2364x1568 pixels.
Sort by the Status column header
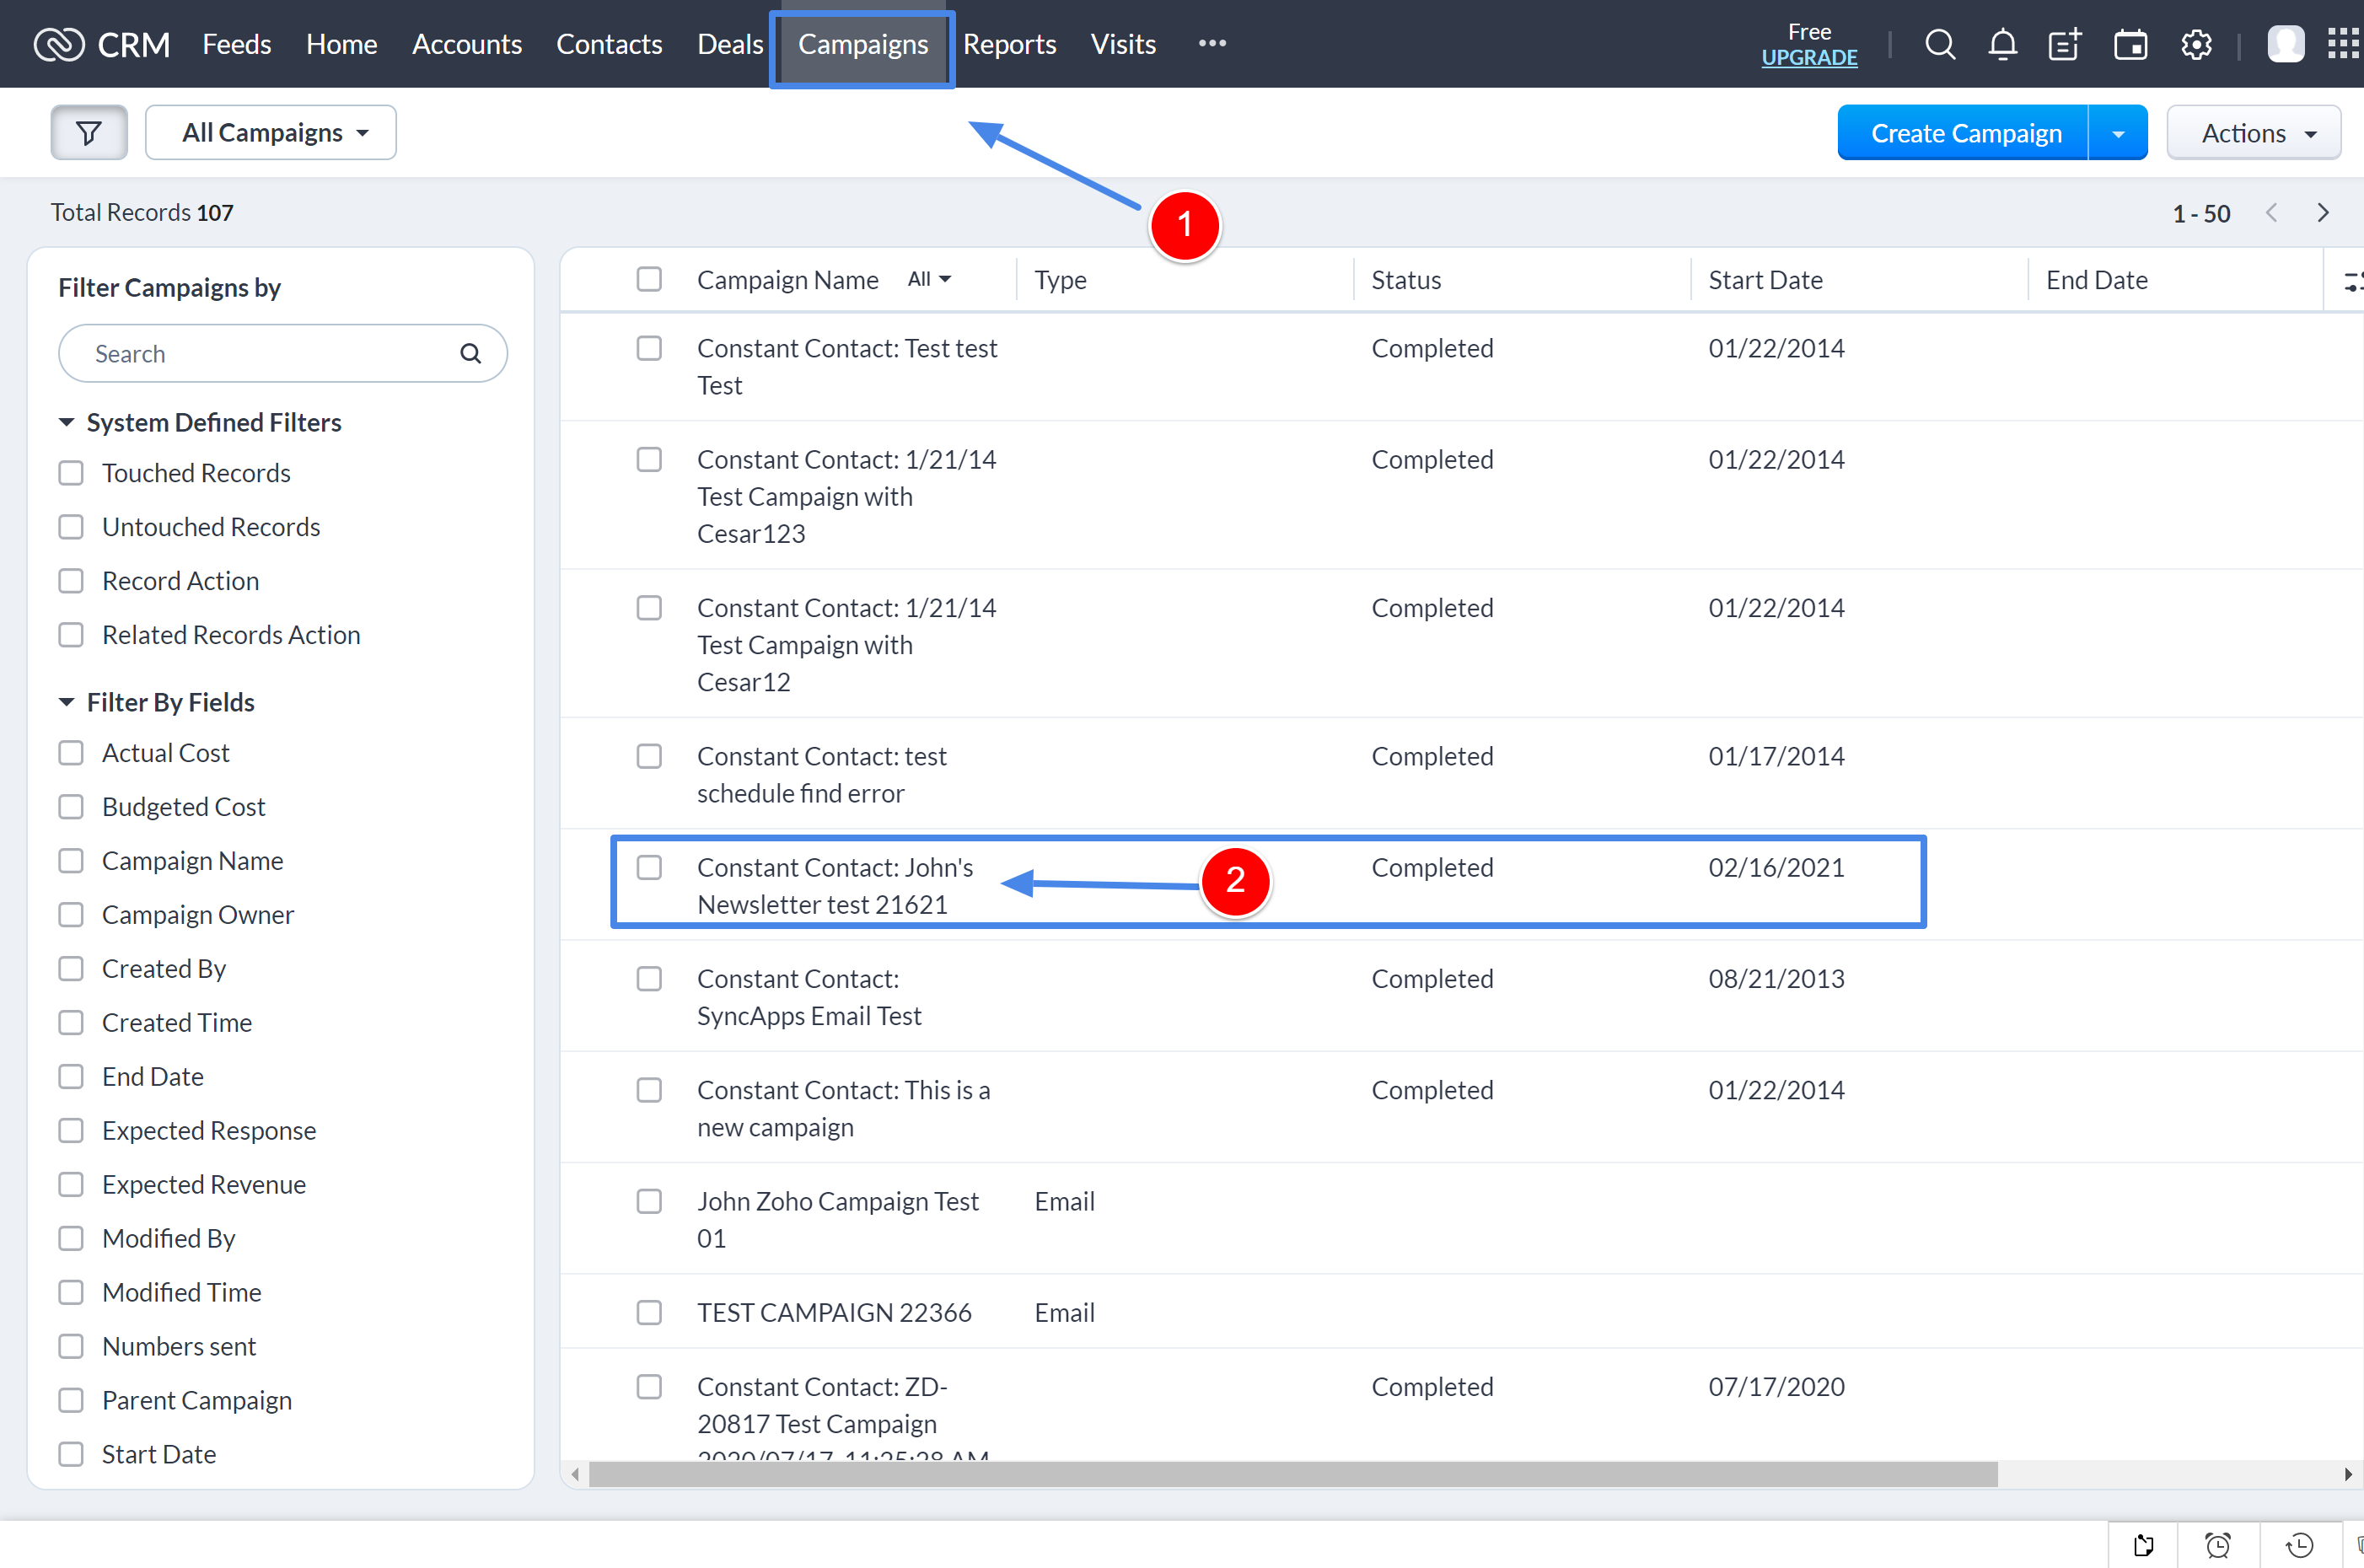(1406, 280)
